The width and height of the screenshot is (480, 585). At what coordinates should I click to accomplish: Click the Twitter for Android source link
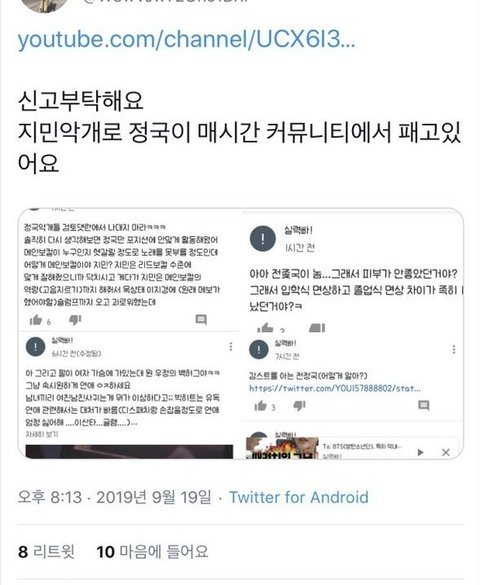[x=298, y=497]
